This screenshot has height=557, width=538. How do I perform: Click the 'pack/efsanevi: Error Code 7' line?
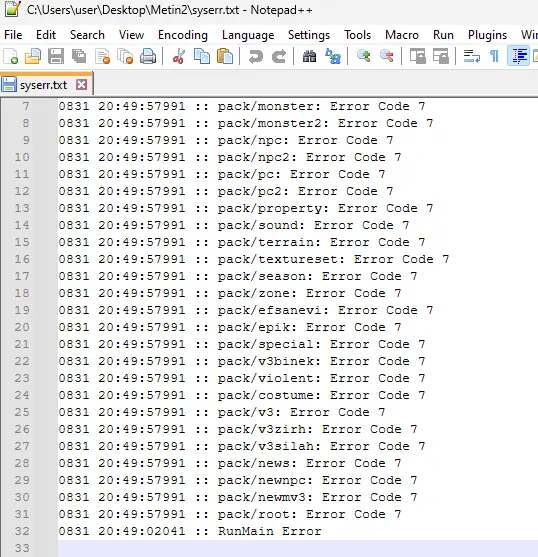pos(245,310)
